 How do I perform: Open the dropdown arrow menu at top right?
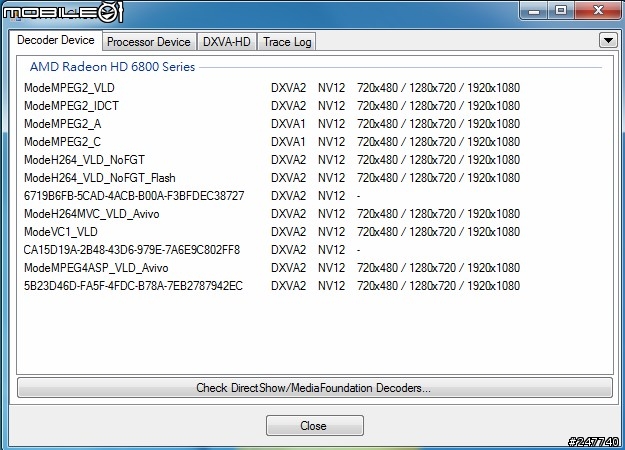click(608, 40)
